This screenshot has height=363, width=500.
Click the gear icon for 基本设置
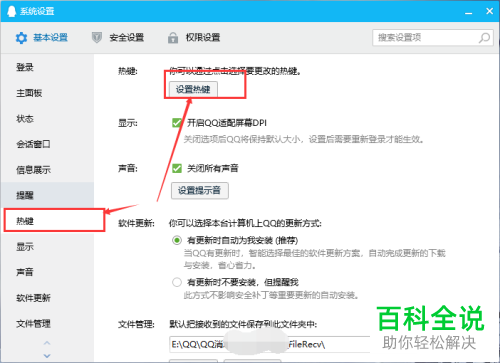click(22, 38)
